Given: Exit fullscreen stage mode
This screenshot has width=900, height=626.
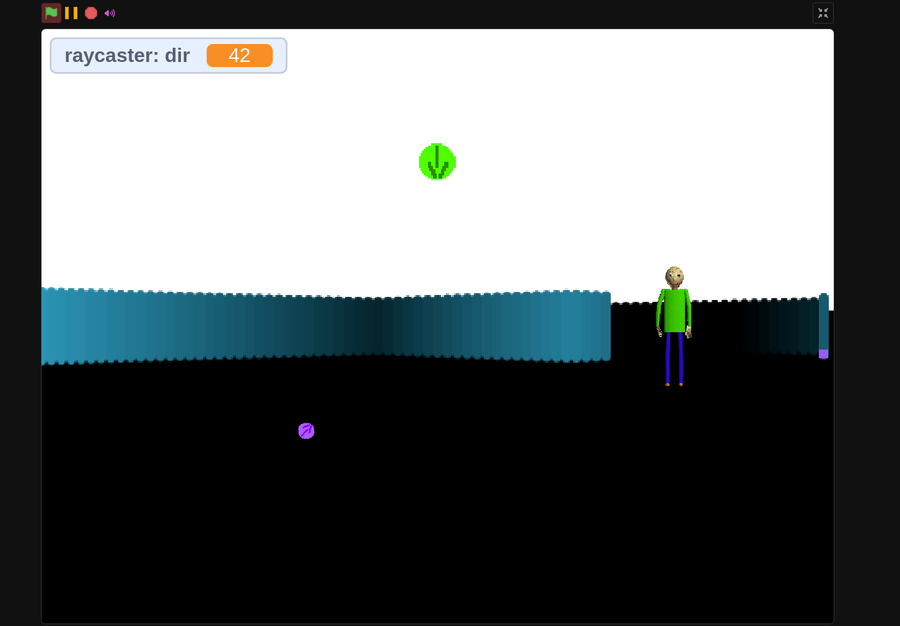Looking at the screenshot, I should point(823,13).
